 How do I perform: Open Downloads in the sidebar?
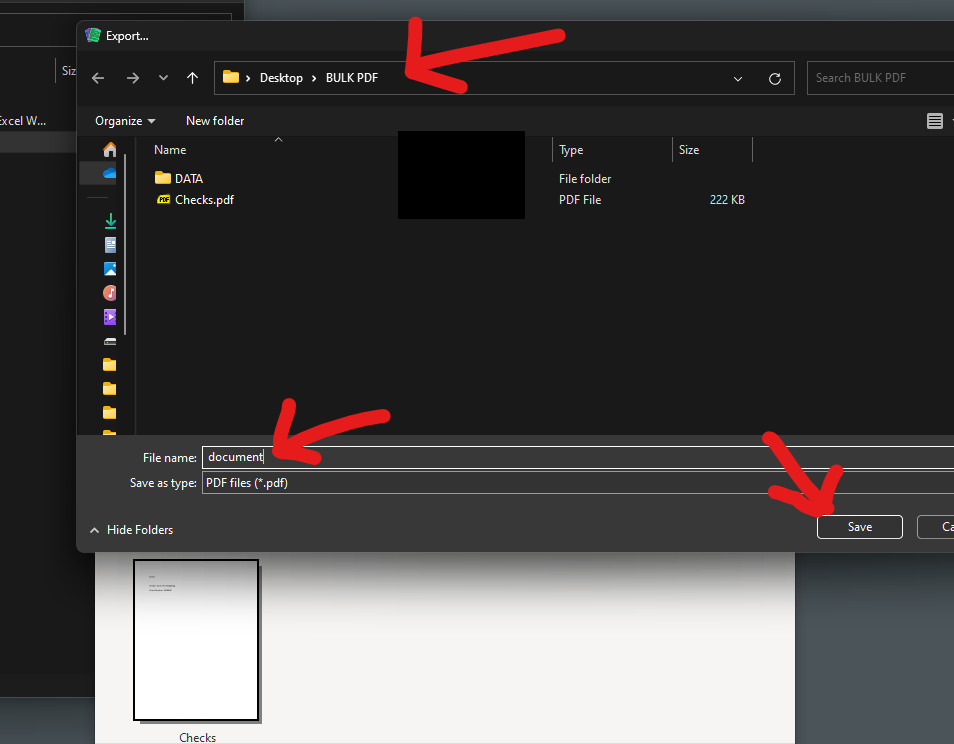pos(110,220)
